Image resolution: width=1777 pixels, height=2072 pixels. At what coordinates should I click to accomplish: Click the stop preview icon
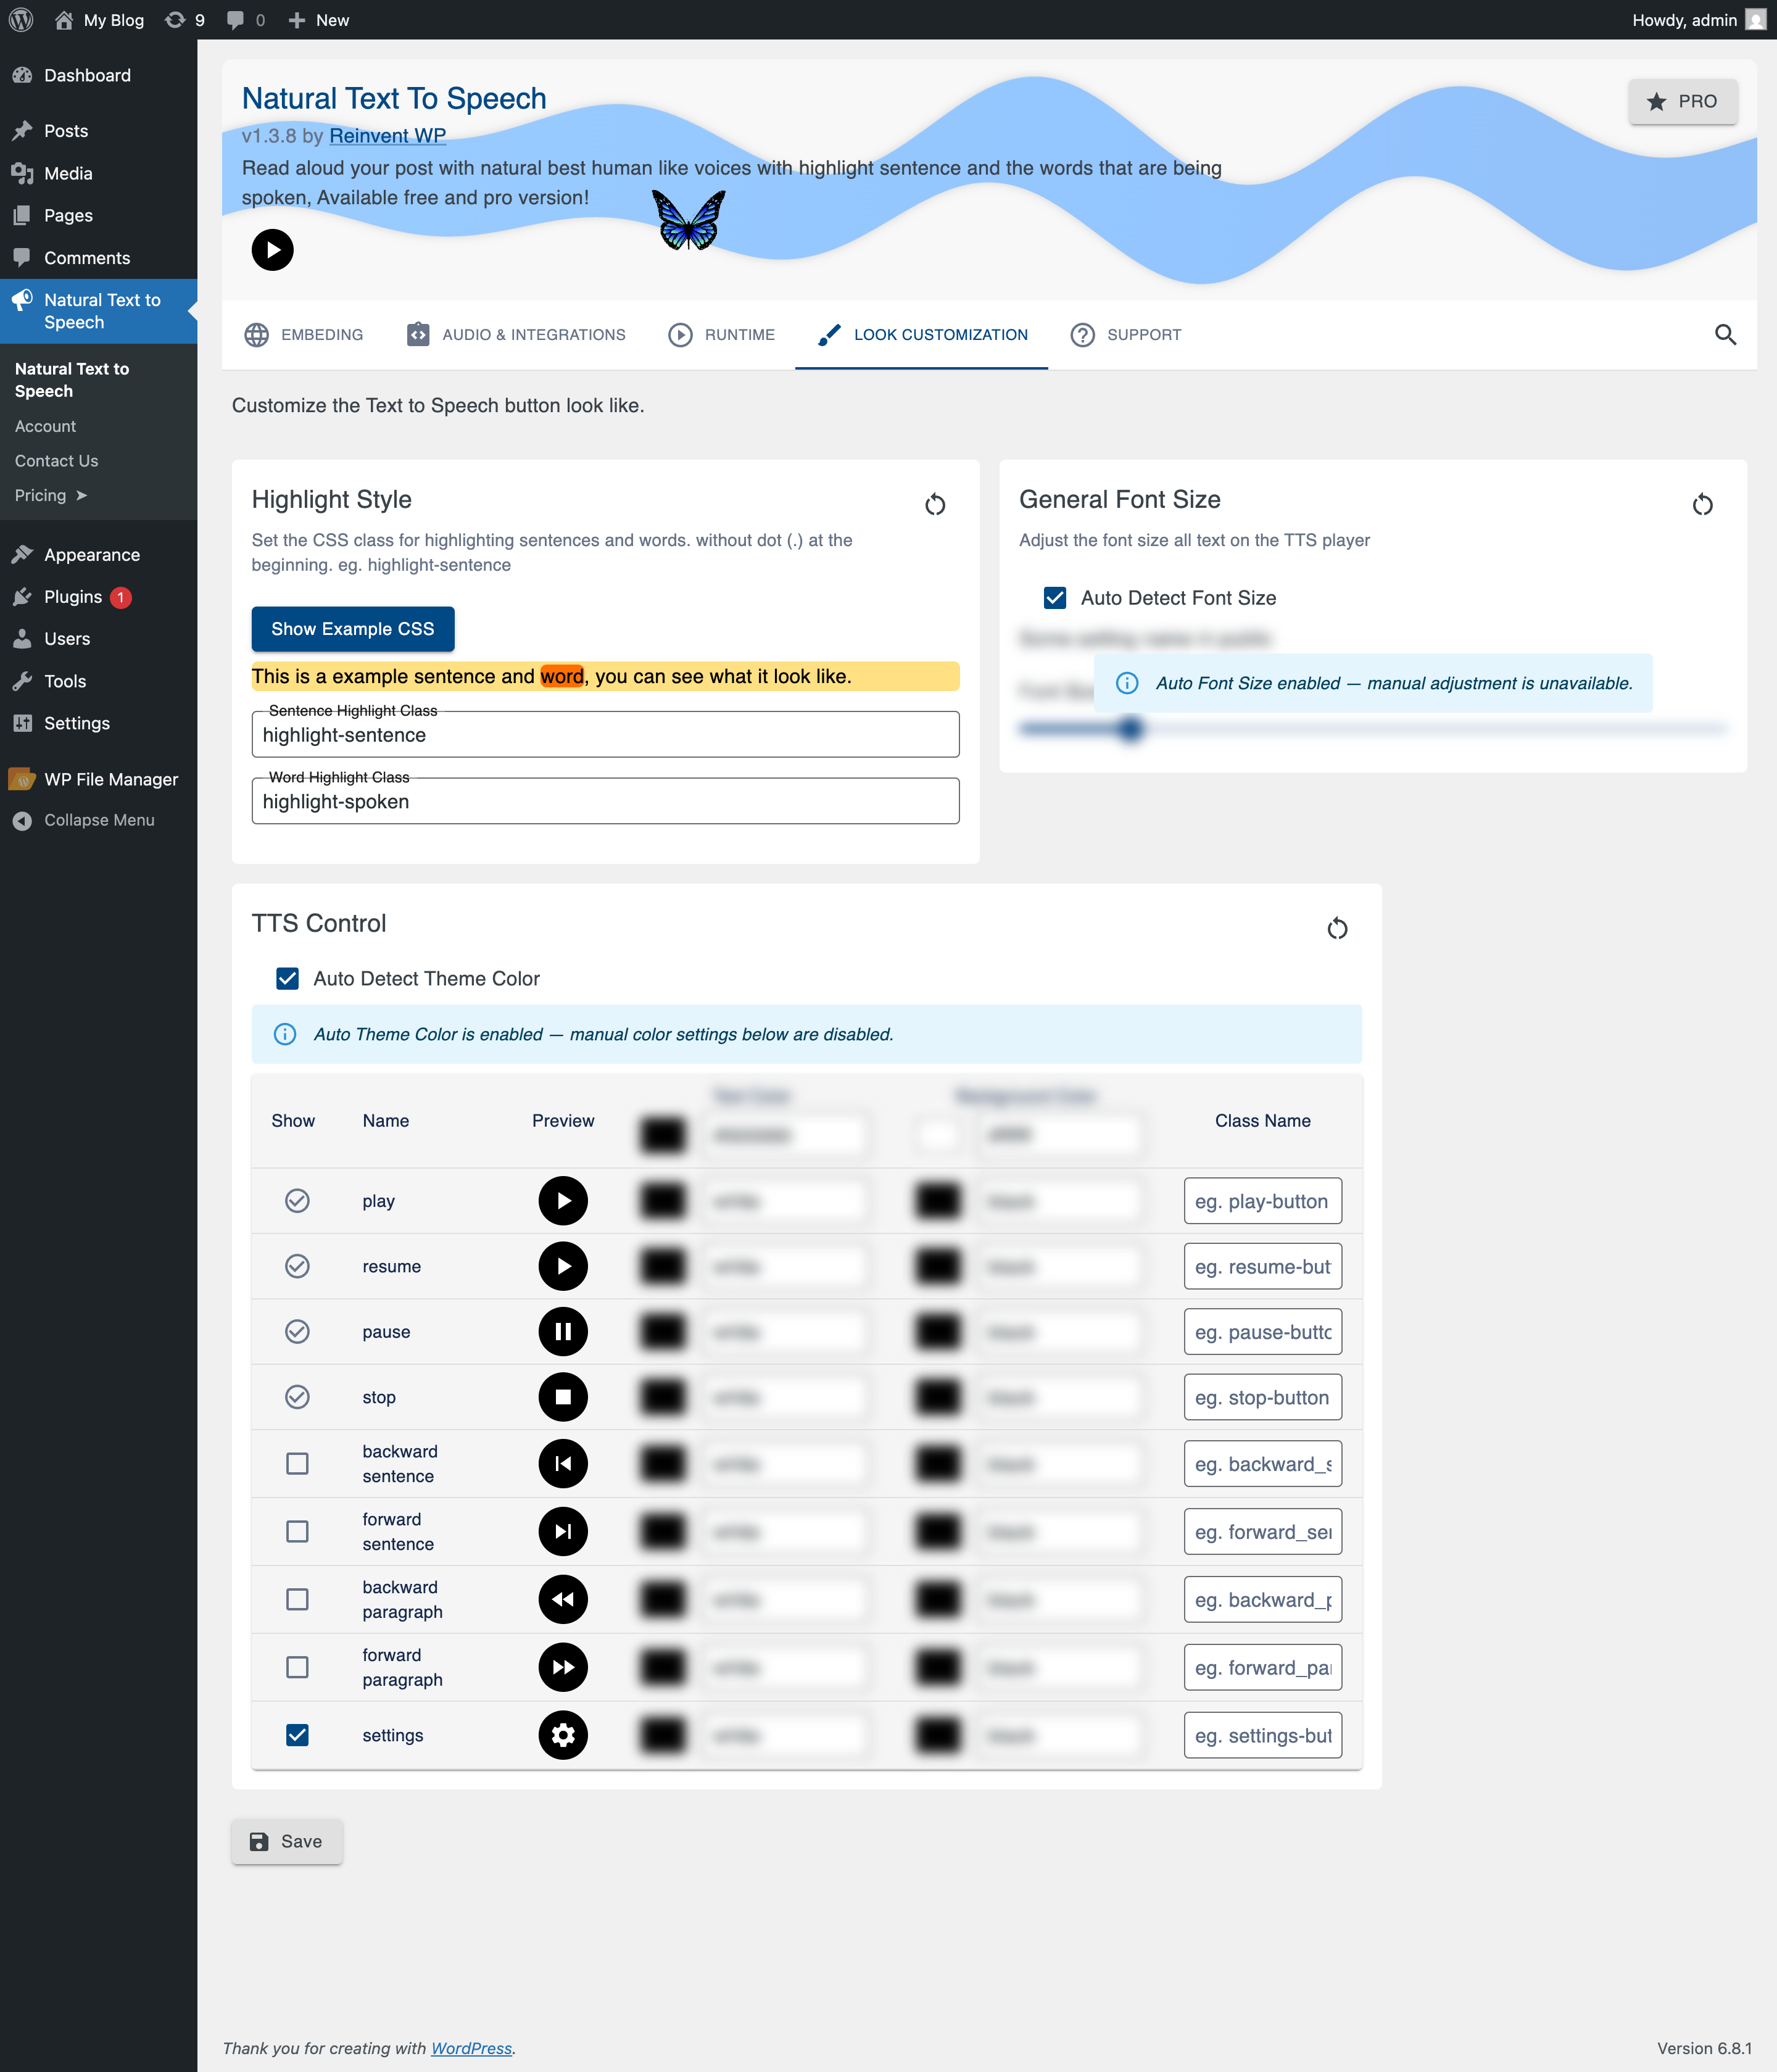tap(563, 1397)
